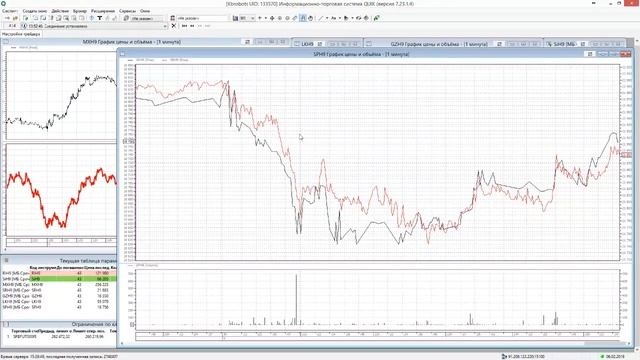Select the SPH9 row in parameters table
The height and width of the screenshot is (360, 640).
[59, 307]
